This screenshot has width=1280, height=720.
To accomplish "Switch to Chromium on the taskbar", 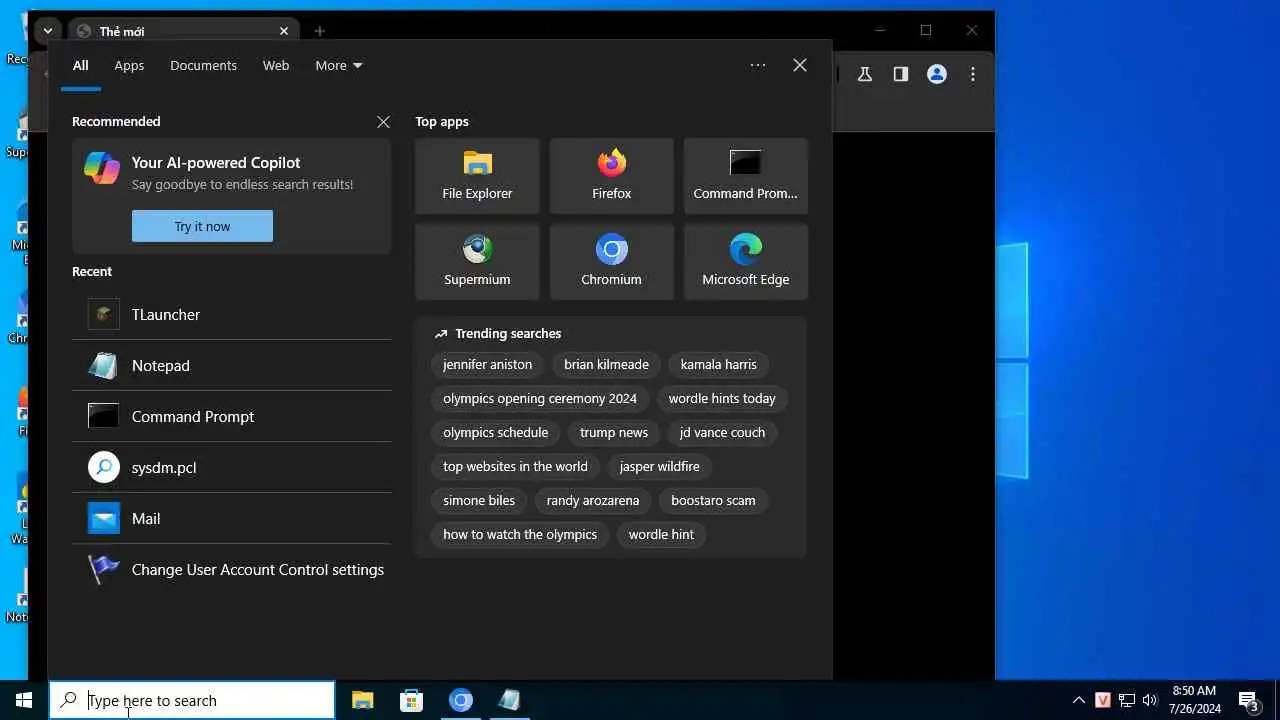I will pos(460,700).
